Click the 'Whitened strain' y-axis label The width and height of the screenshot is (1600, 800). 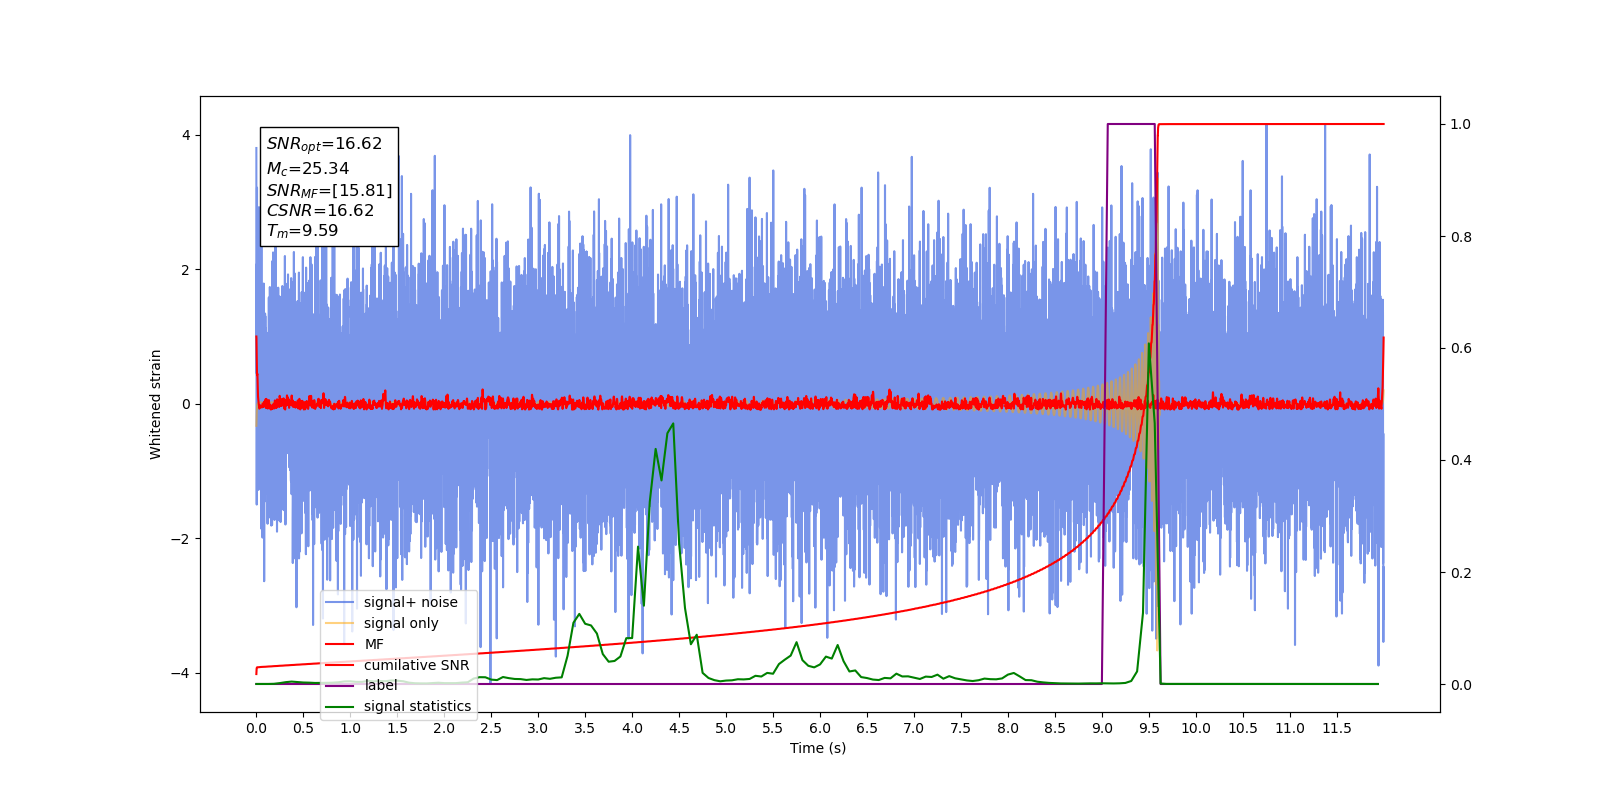tap(155, 404)
